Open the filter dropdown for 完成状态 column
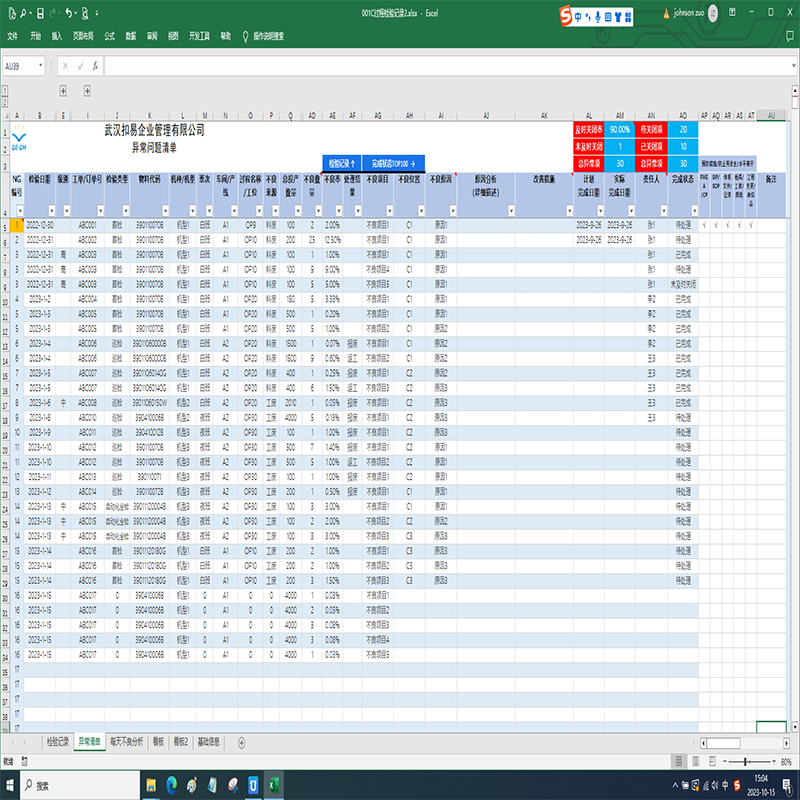The image size is (800, 800). tap(694, 211)
